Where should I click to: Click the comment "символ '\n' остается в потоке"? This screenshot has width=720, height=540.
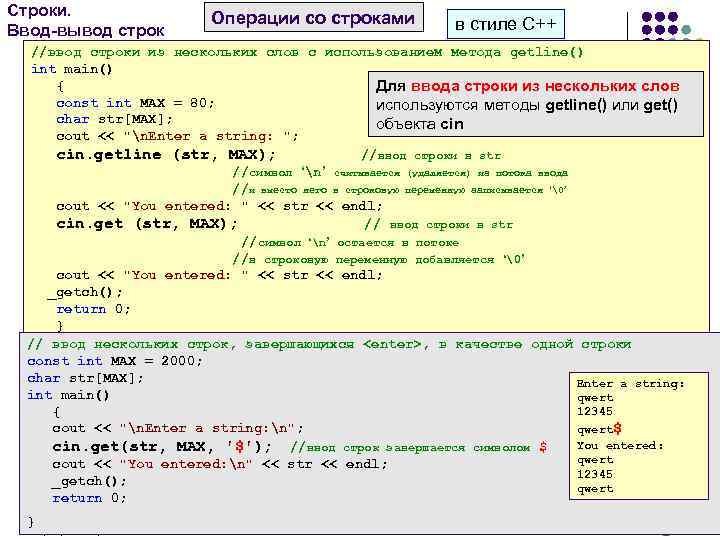pyautogui.click(x=350, y=242)
